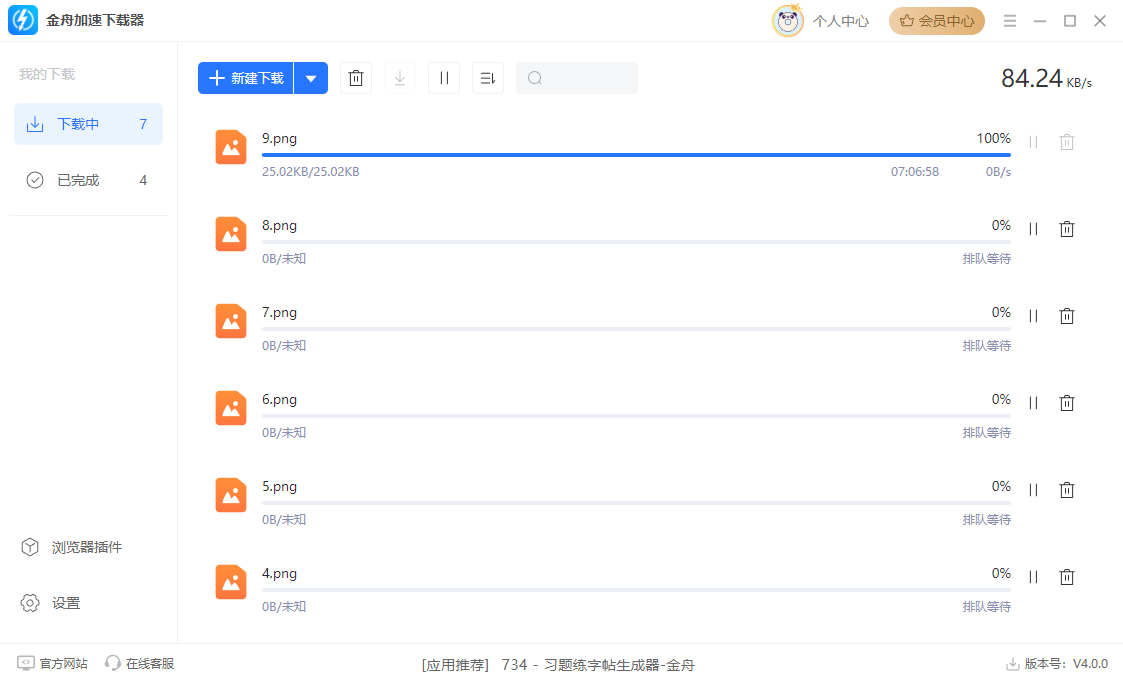This screenshot has height=684, width=1123.
Task: Select the resume-all downloads icon
Action: click(x=400, y=77)
